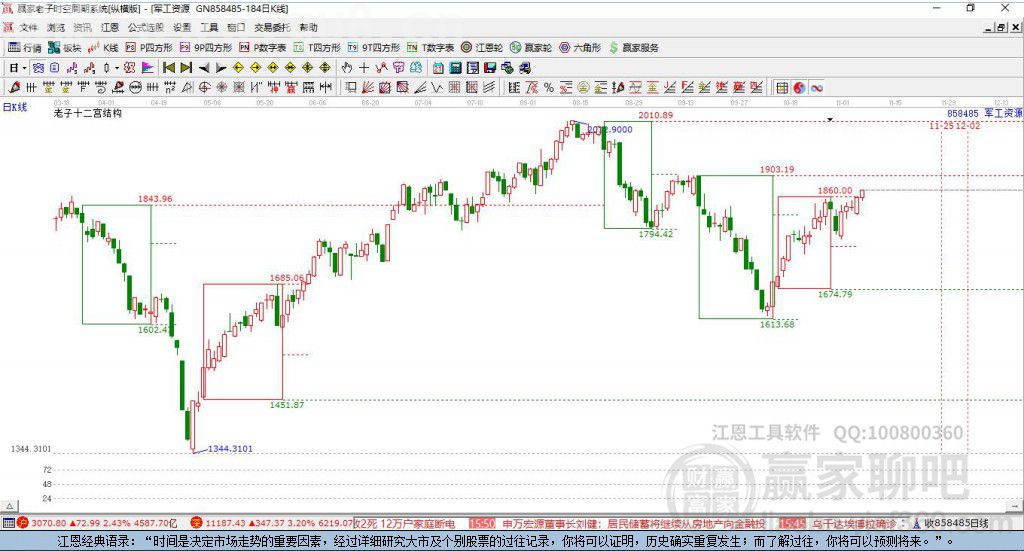The image size is (1024, 551).
Task: Click the 1794.42 price label
Action: tap(656, 233)
